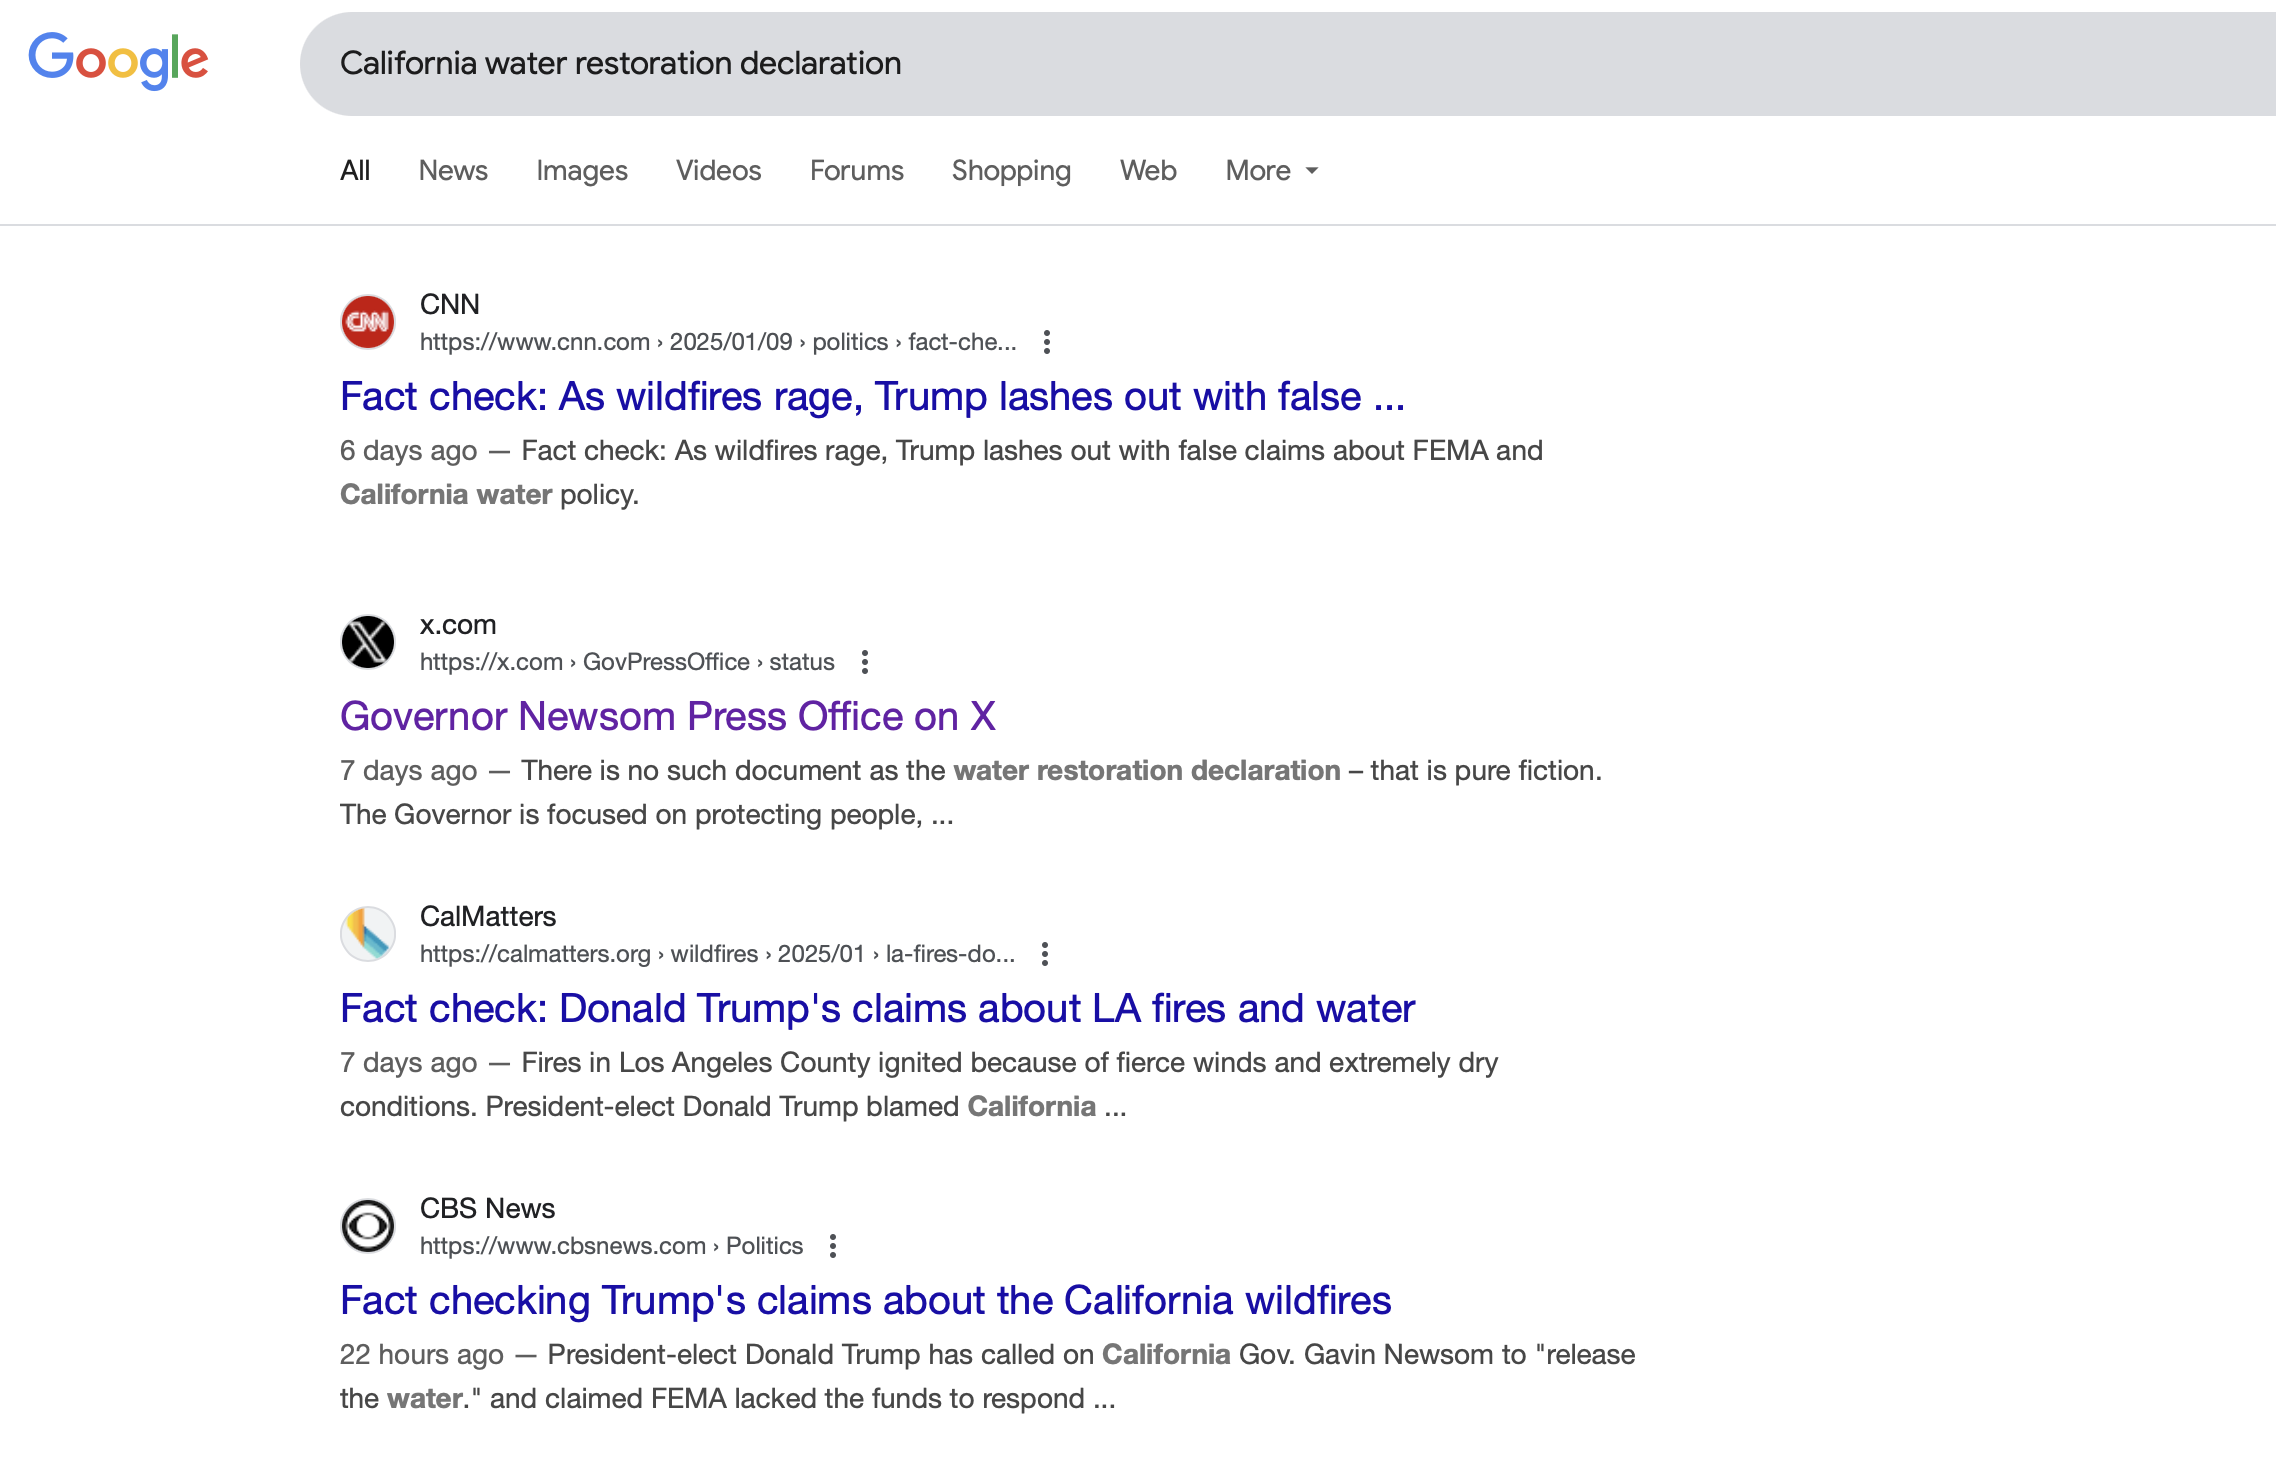Open three-dot menu for CNN result
This screenshot has height=1460, width=2276.
tap(1046, 342)
